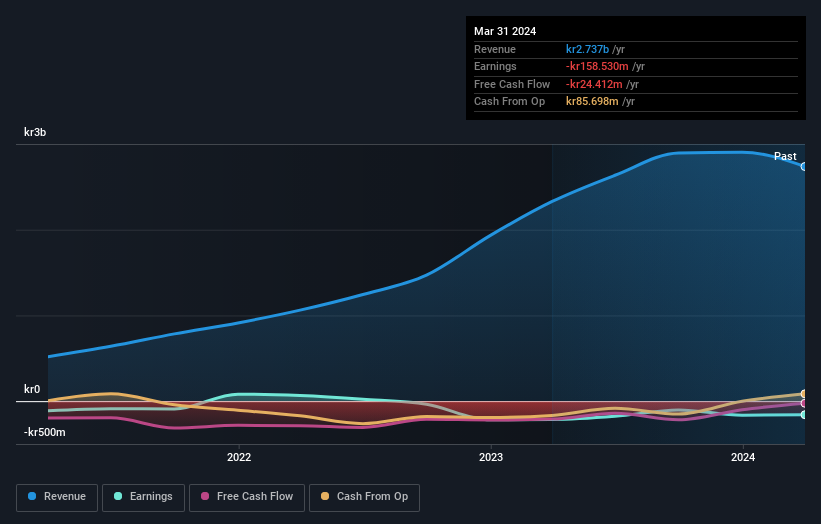Select the 2022 x-axis label
Viewport: 821px width, 524px height.
[239, 457]
